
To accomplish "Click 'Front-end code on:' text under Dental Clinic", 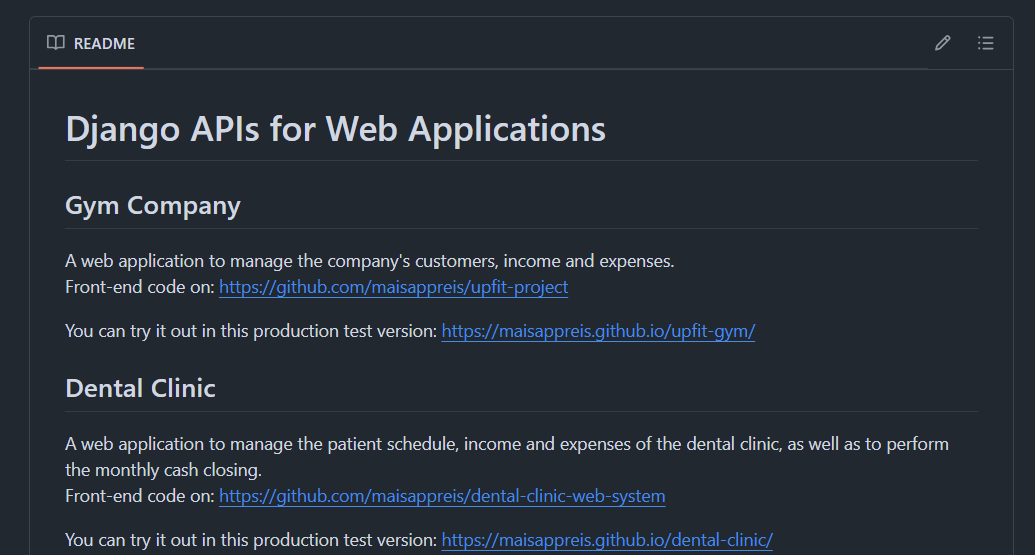I will 140,496.
